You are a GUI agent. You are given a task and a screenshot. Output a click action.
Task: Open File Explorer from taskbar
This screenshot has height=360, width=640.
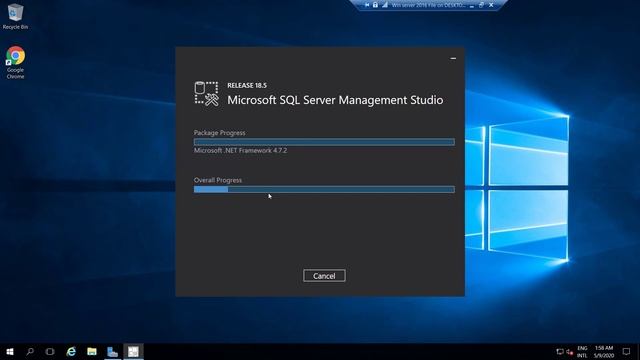point(92,351)
